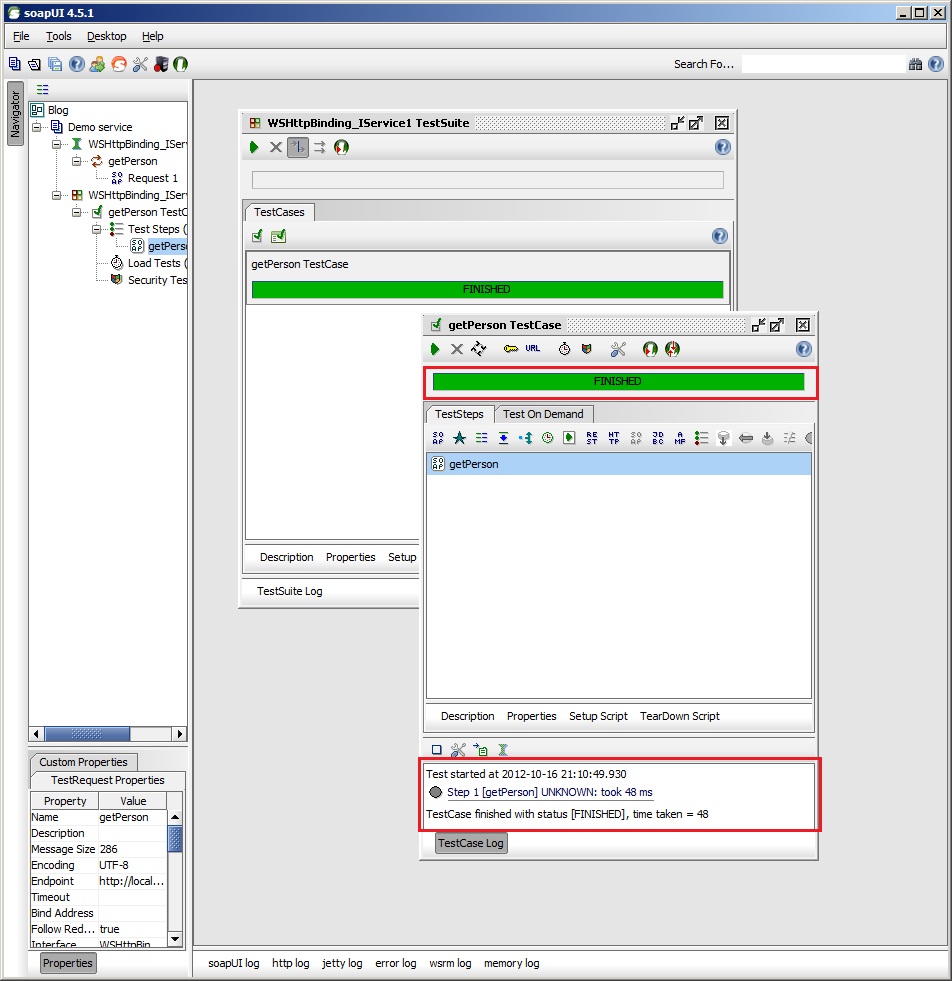This screenshot has height=981, width=952.
Task: Cancel the TestSuite run with X icon
Action: pos(276,147)
